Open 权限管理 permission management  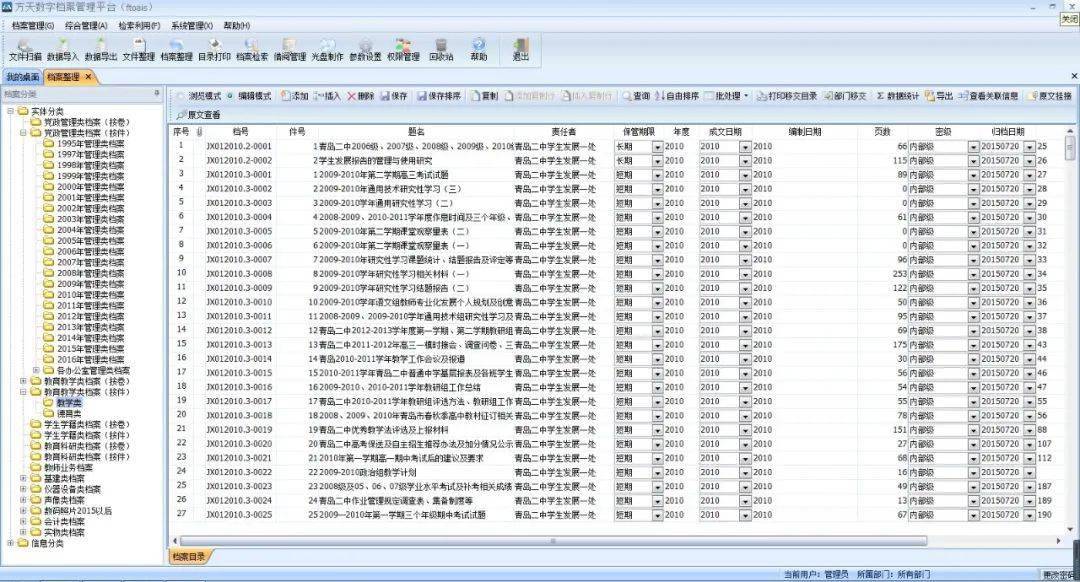(403, 50)
